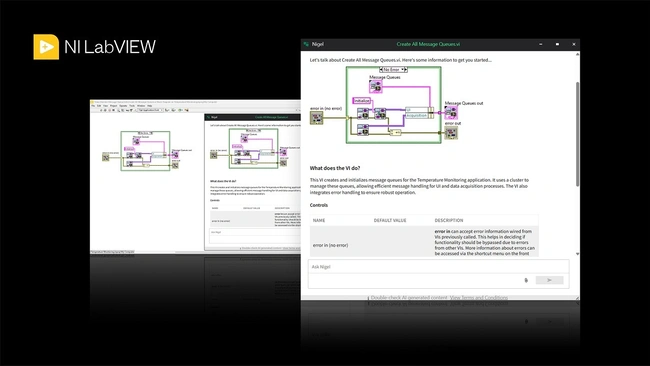Click the Message Queues cluster constant icon
650x366 pixels.
[x=376, y=87]
